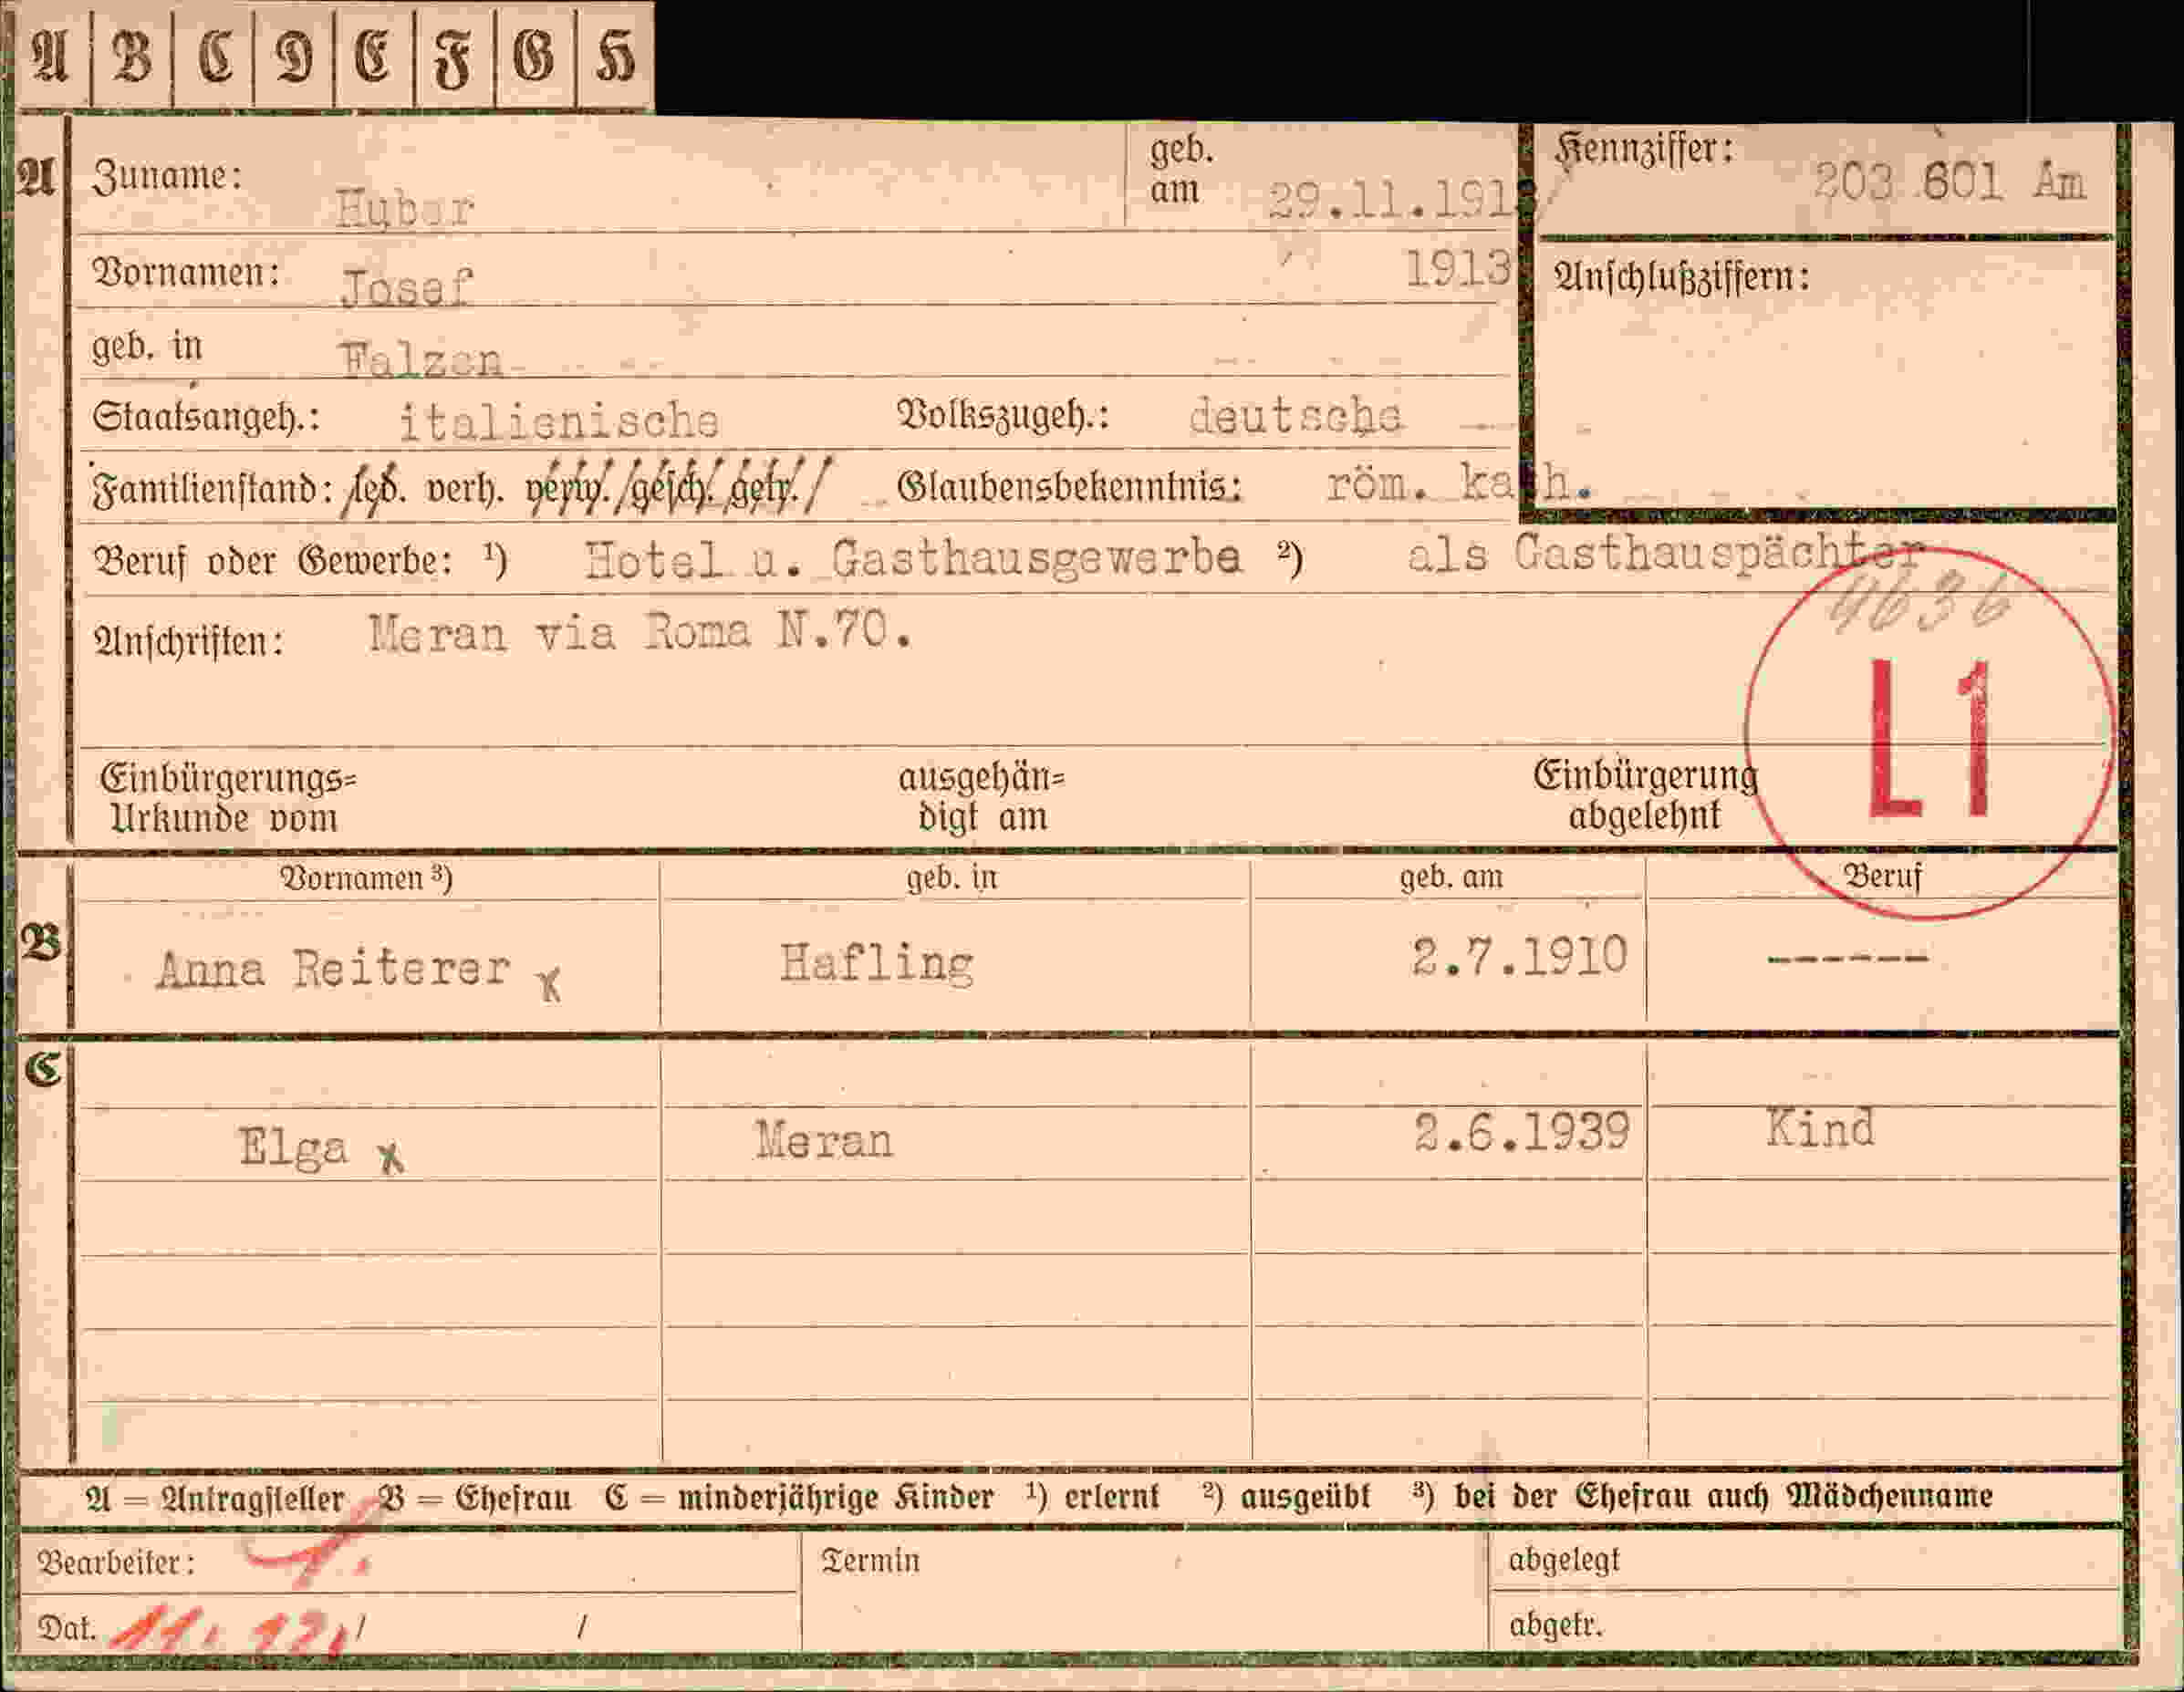The width and height of the screenshot is (2184, 1692).
Task: Click the child's name 'Elga'
Action: click(293, 1147)
